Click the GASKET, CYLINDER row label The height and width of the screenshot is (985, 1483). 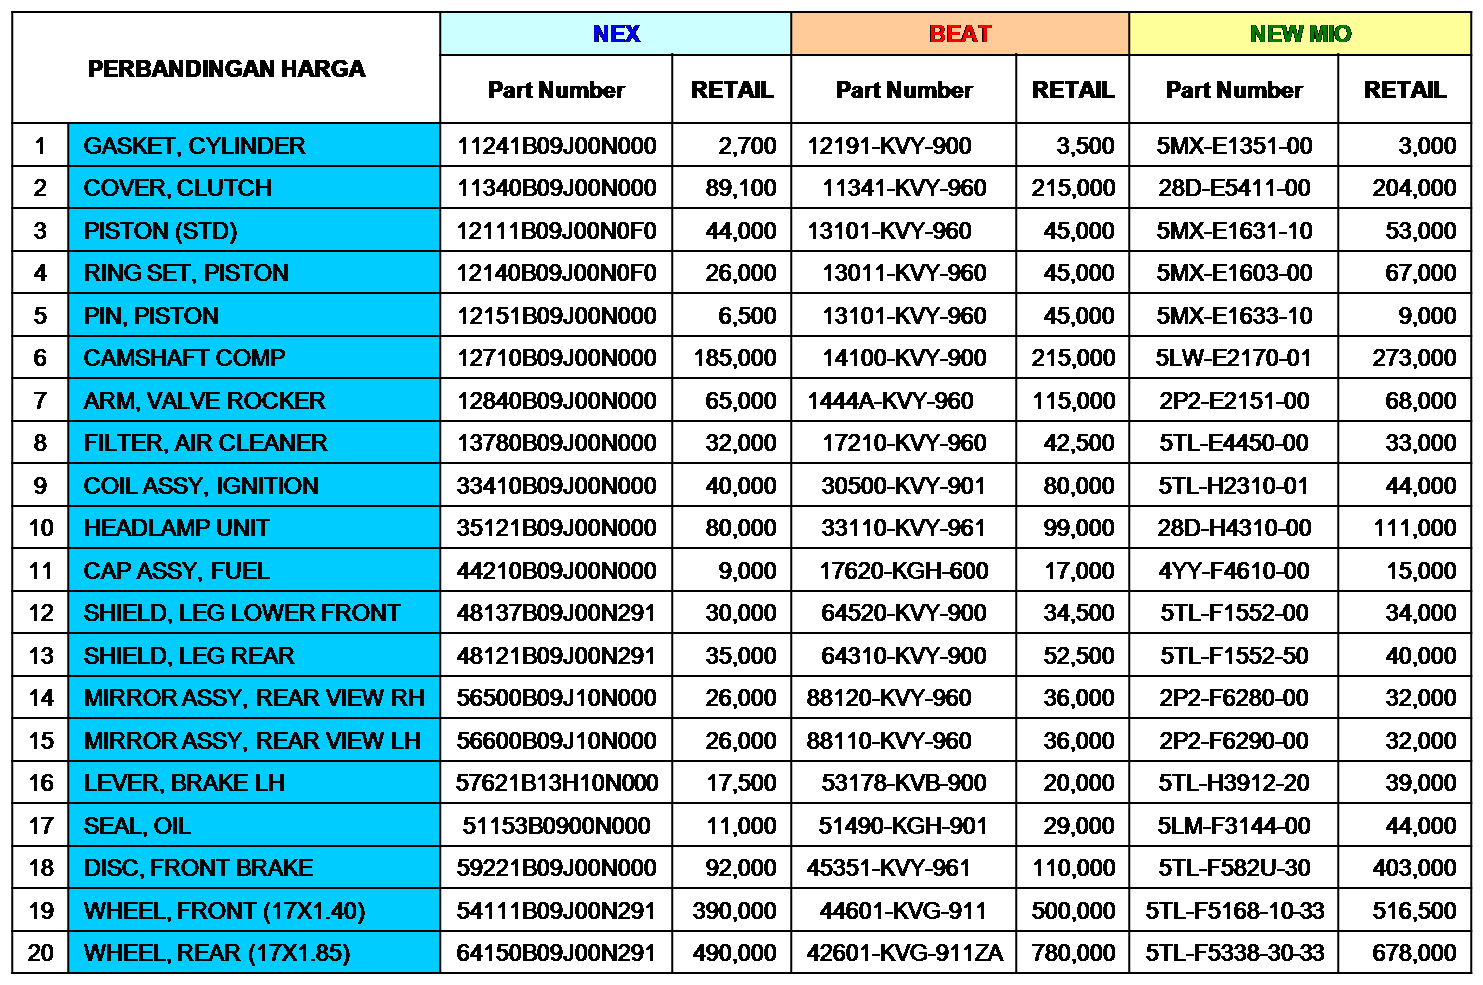click(x=254, y=146)
